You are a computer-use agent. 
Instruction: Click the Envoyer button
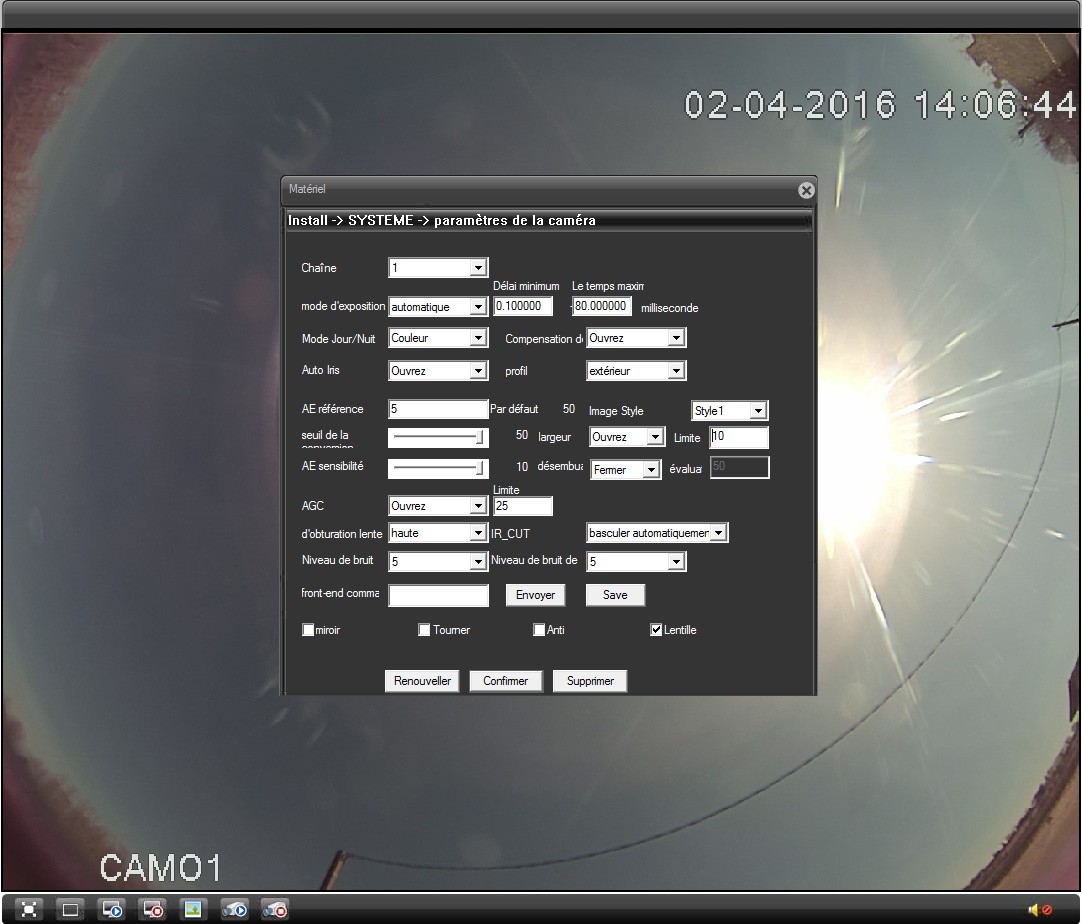pyautogui.click(x=535, y=595)
